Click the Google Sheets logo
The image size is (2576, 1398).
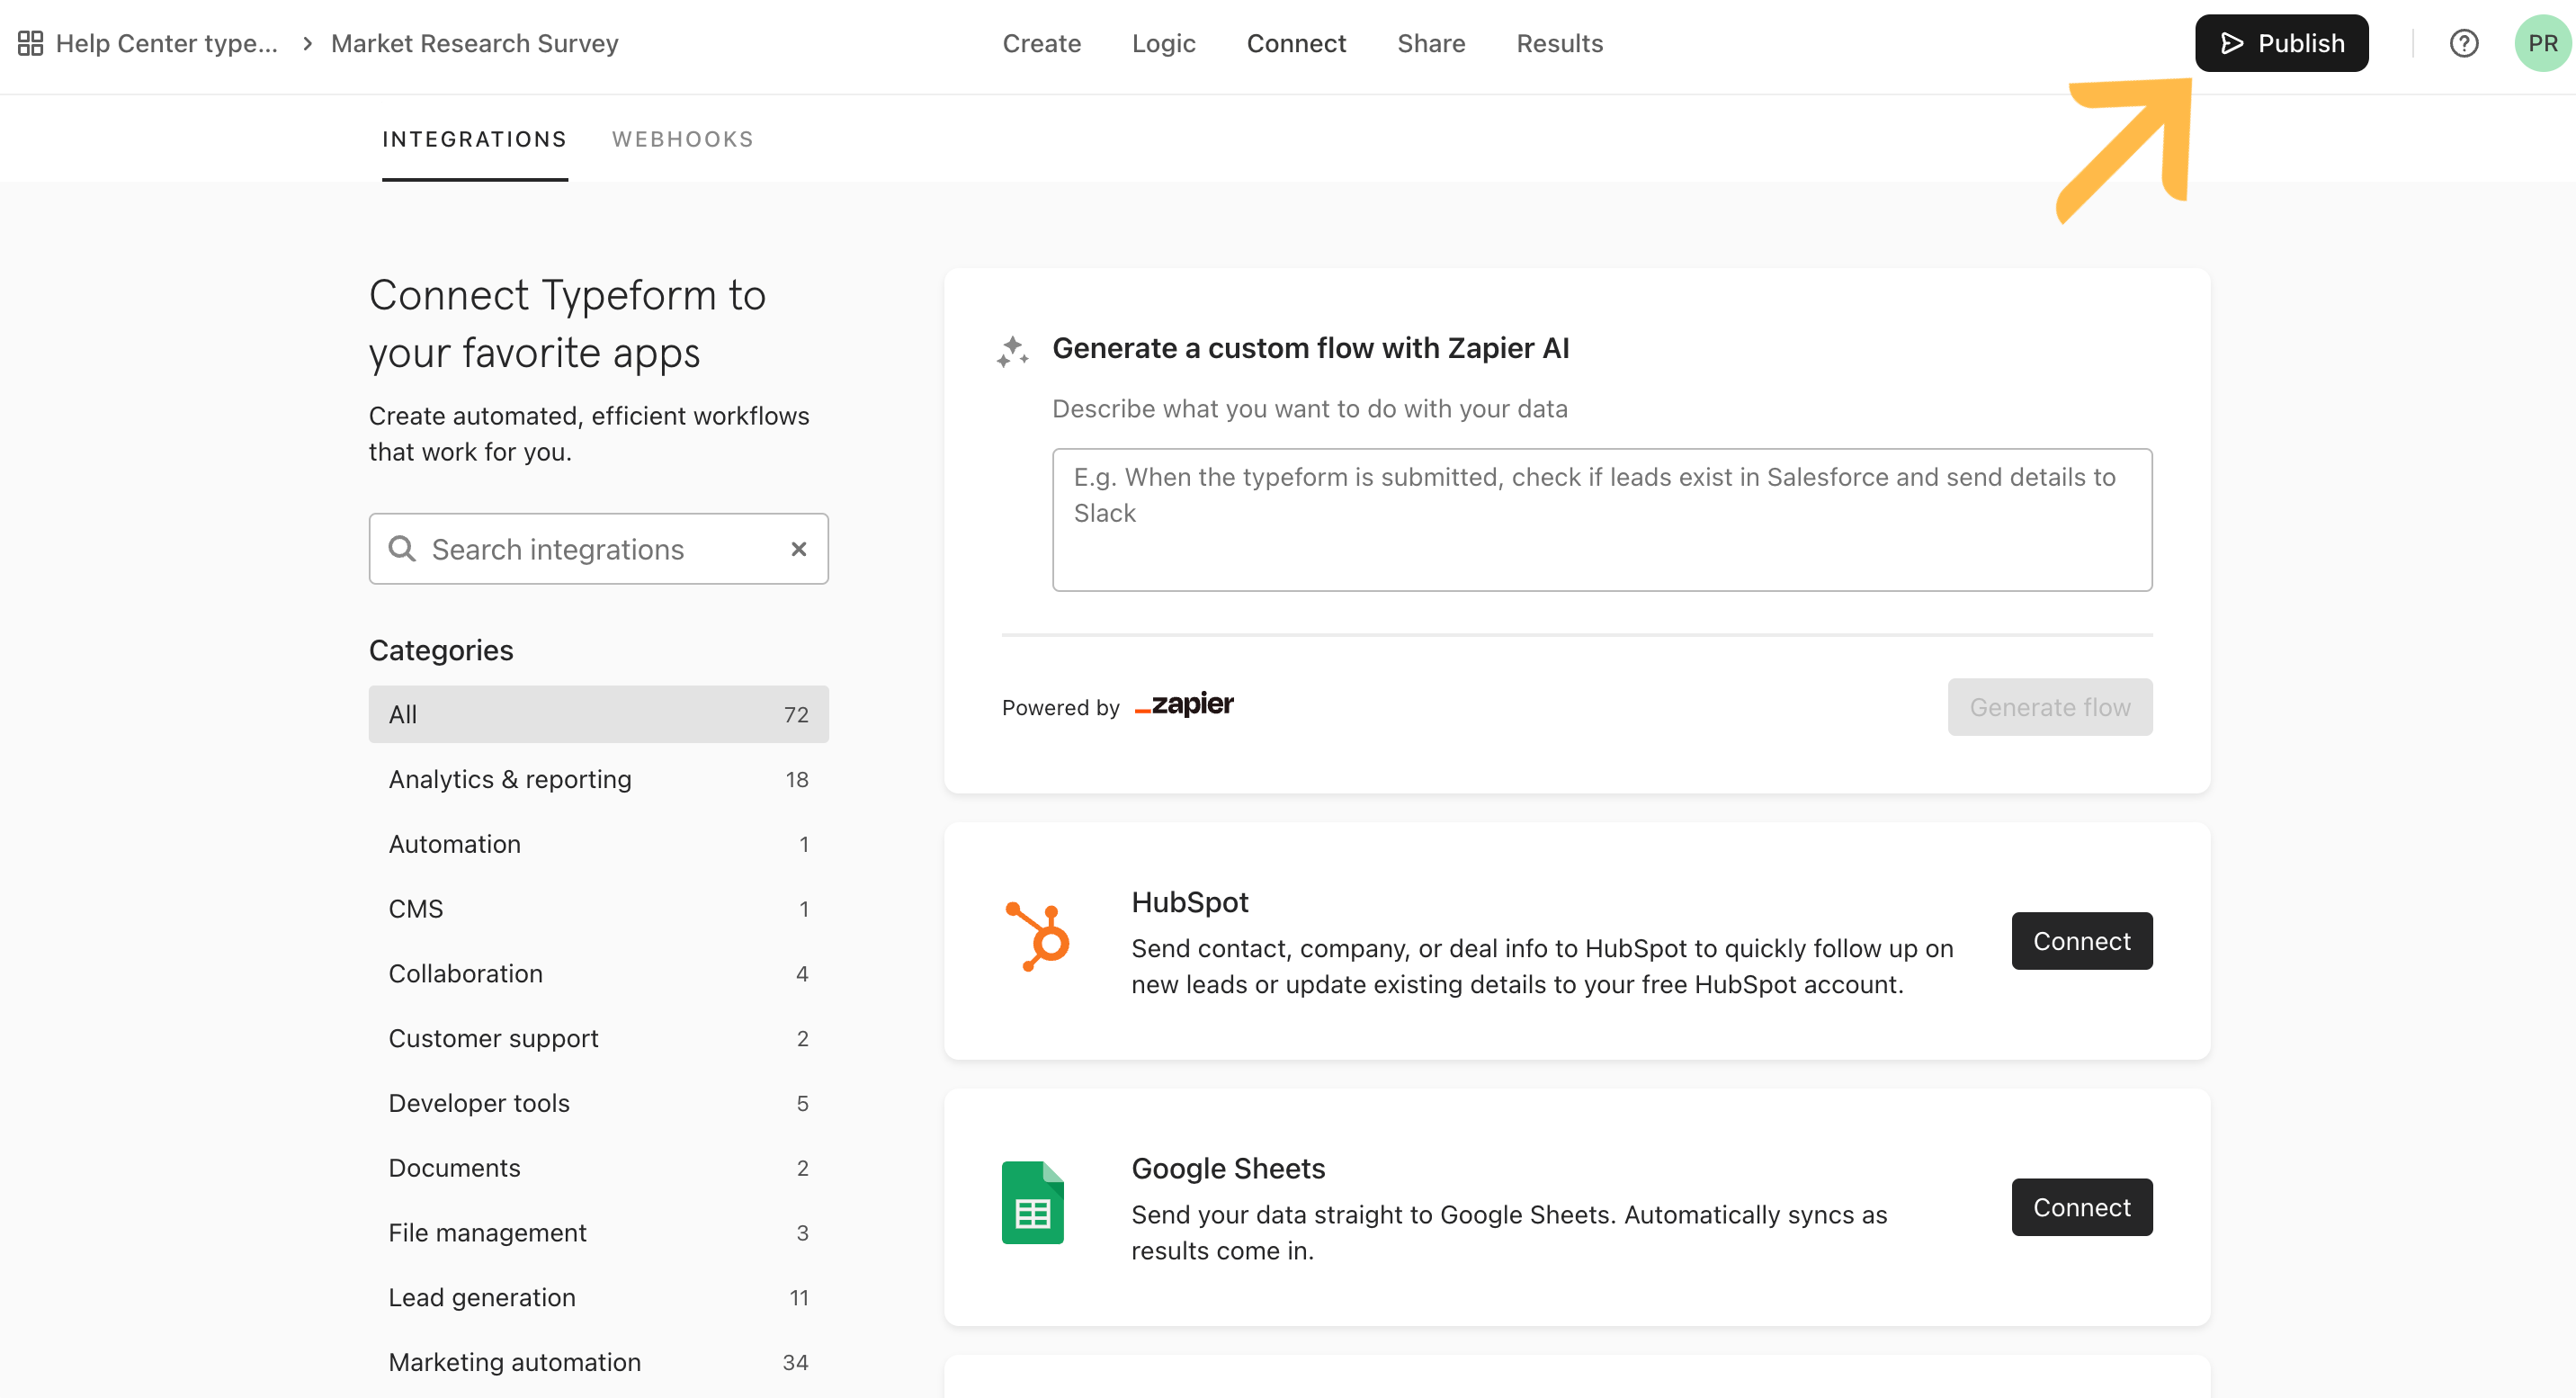pos(1032,1202)
